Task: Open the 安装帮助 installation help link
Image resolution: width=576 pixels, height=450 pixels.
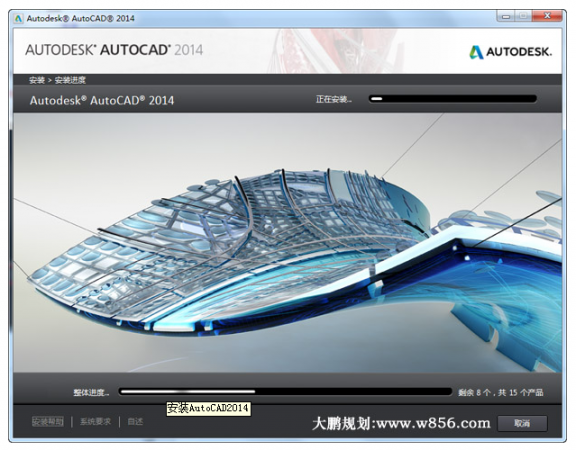Action: (48, 422)
